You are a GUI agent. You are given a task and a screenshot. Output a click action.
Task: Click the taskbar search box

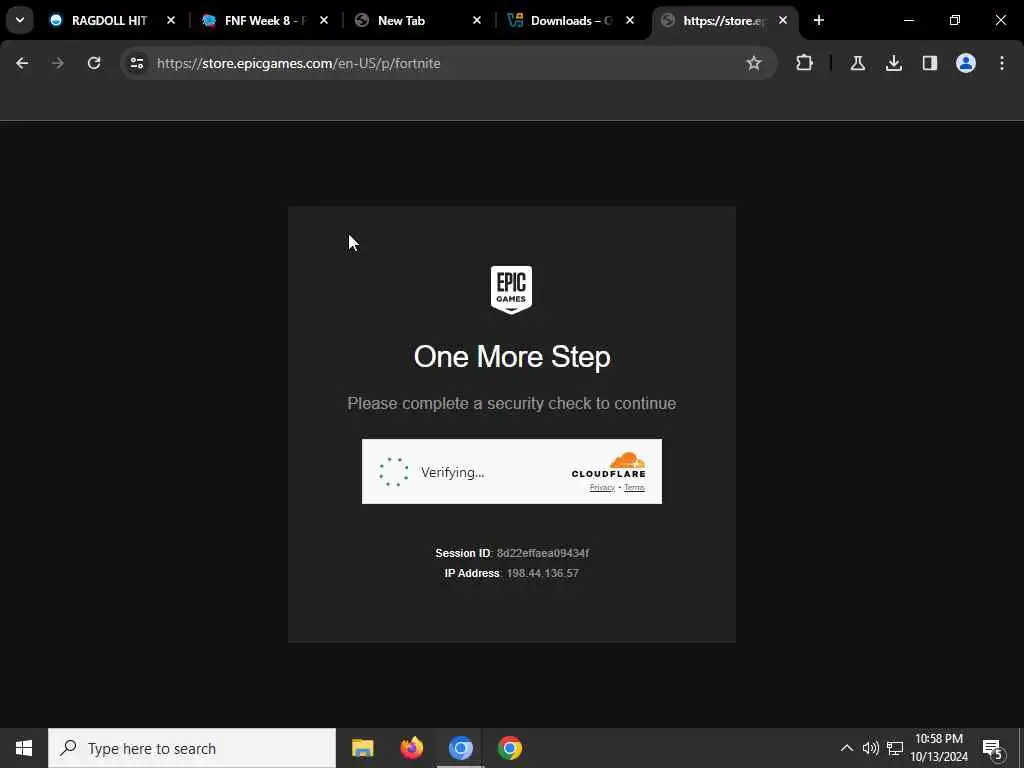click(192, 748)
